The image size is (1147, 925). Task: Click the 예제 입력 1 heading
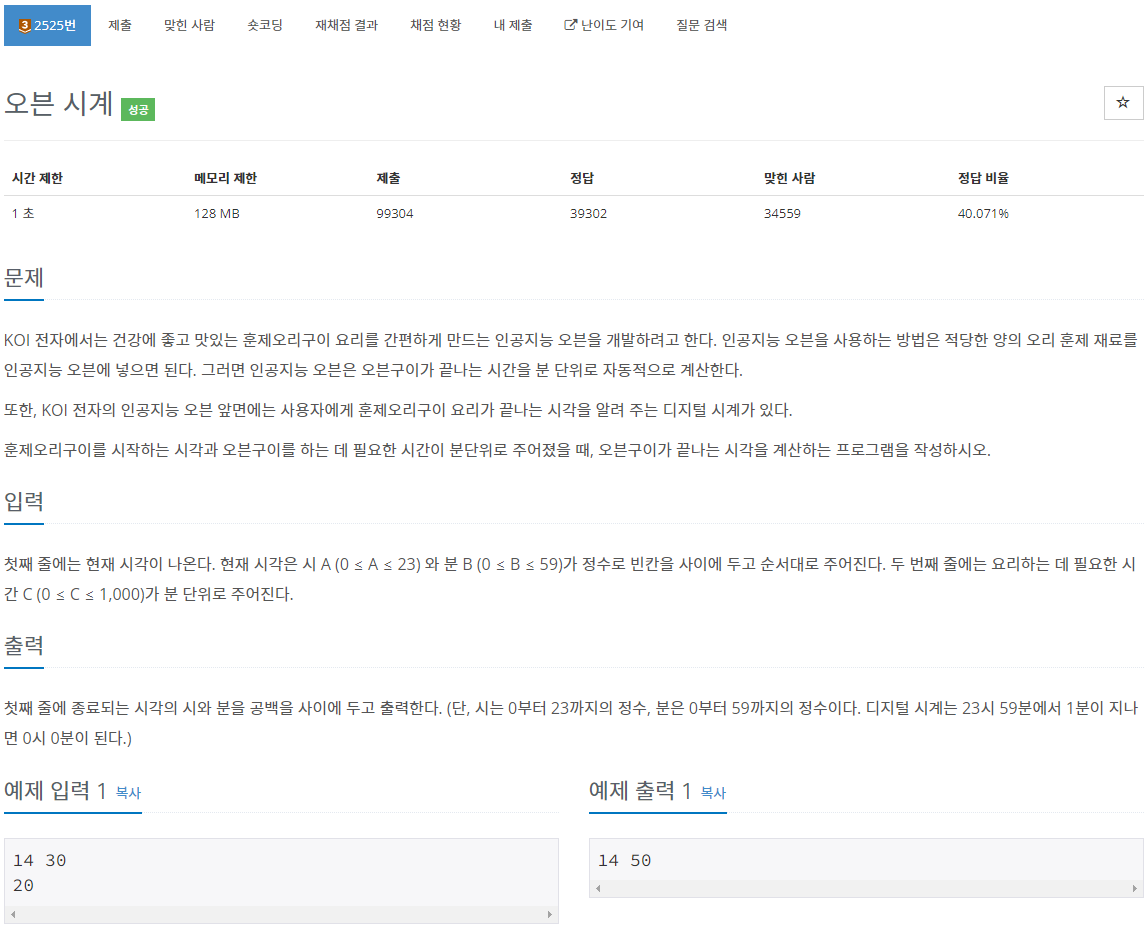56,790
